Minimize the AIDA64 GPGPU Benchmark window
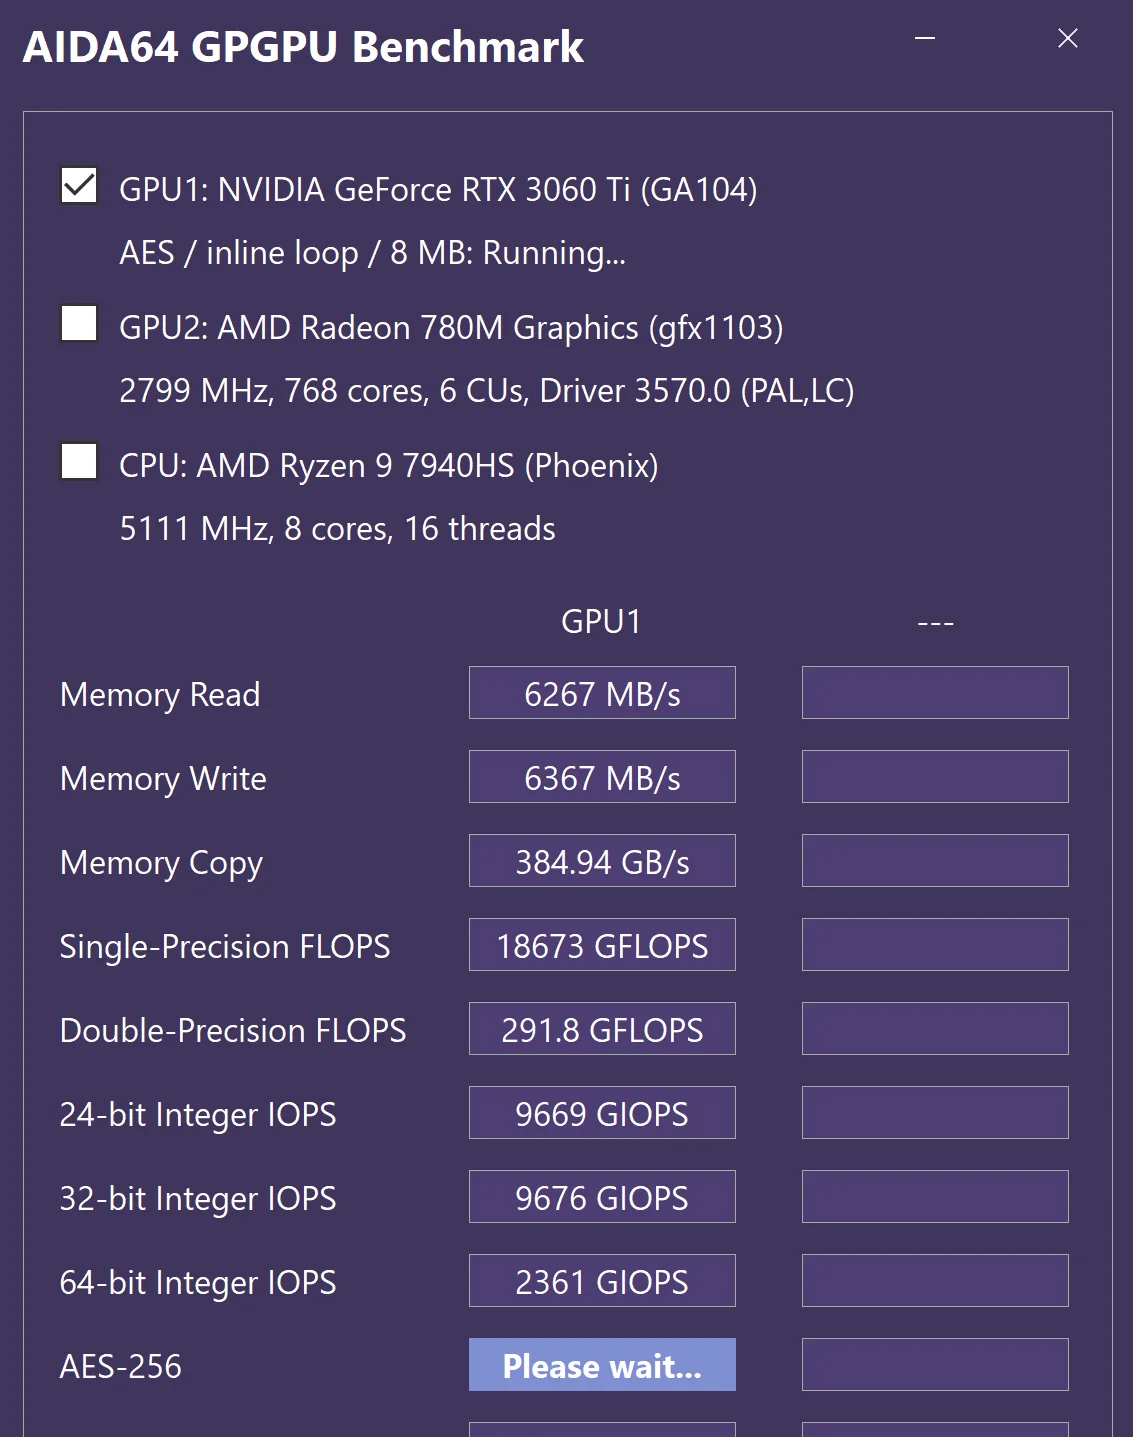 click(925, 39)
